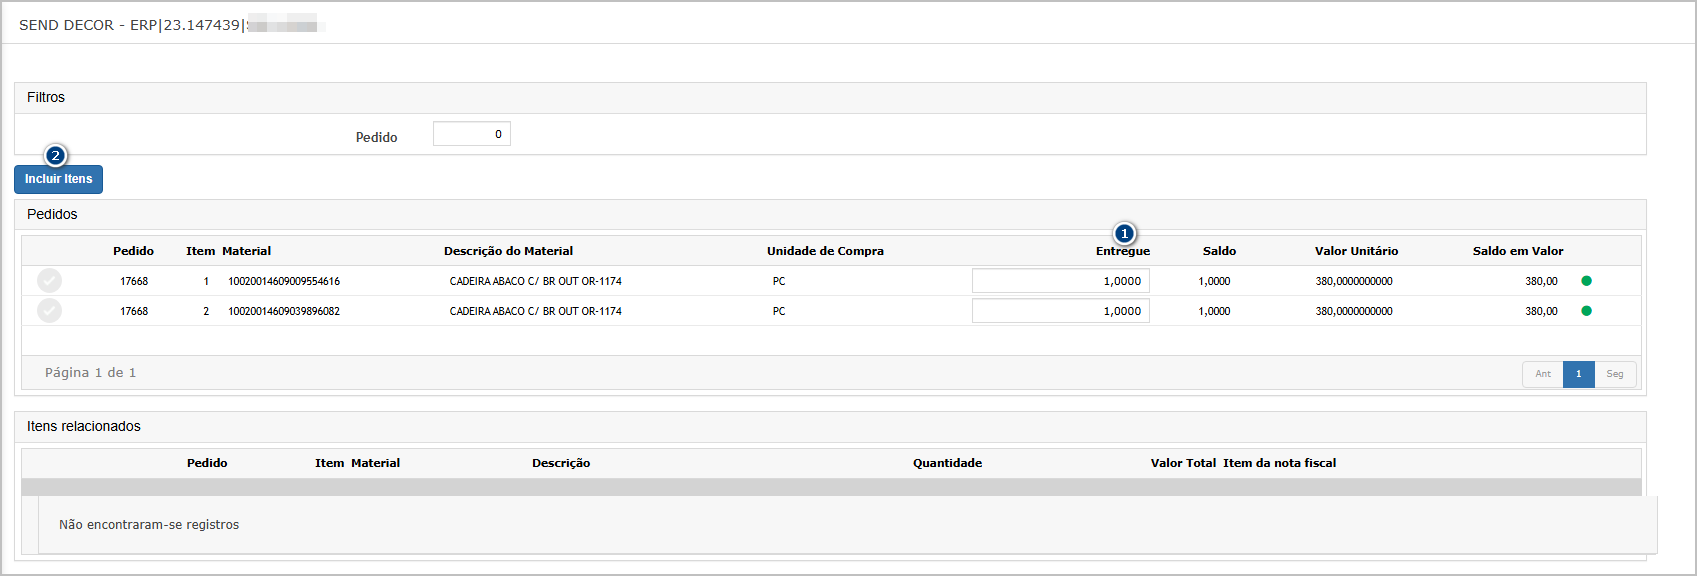This screenshot has height=576, width=1697.
Task: Click Quantidade header in Itens relacionados
Action: coord(947,463)
